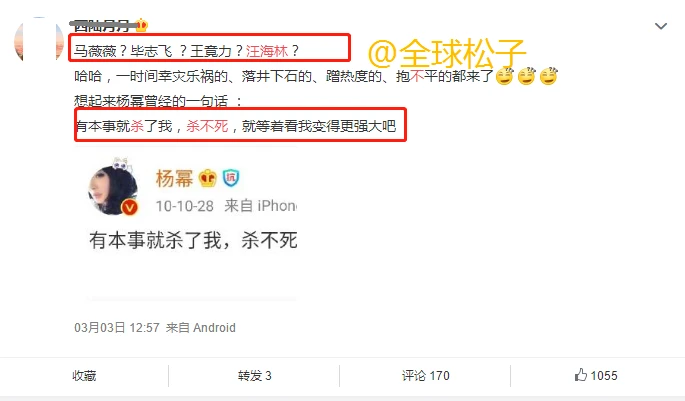Click the orange V verified badge
The image size is (685, 401).
[x=129, y=207]
